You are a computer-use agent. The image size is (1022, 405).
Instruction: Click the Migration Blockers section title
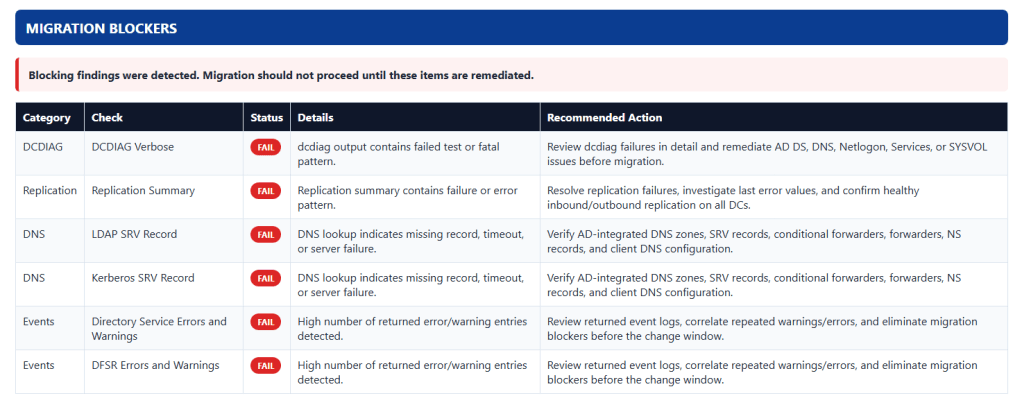coord(101,28)
